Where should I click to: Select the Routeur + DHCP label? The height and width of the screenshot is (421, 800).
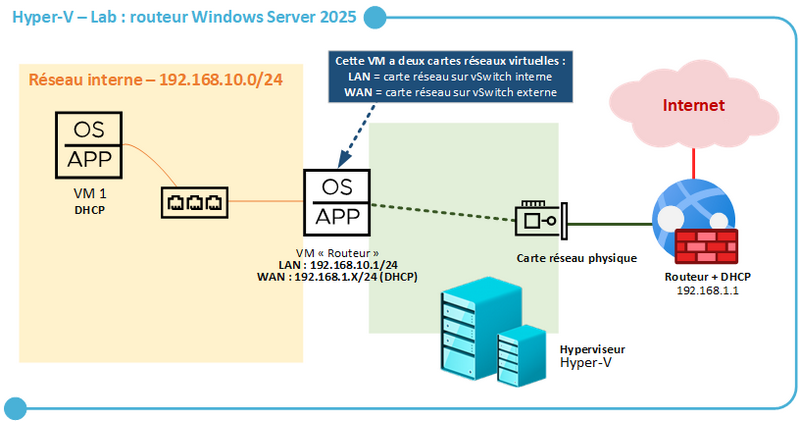point(707,277)
